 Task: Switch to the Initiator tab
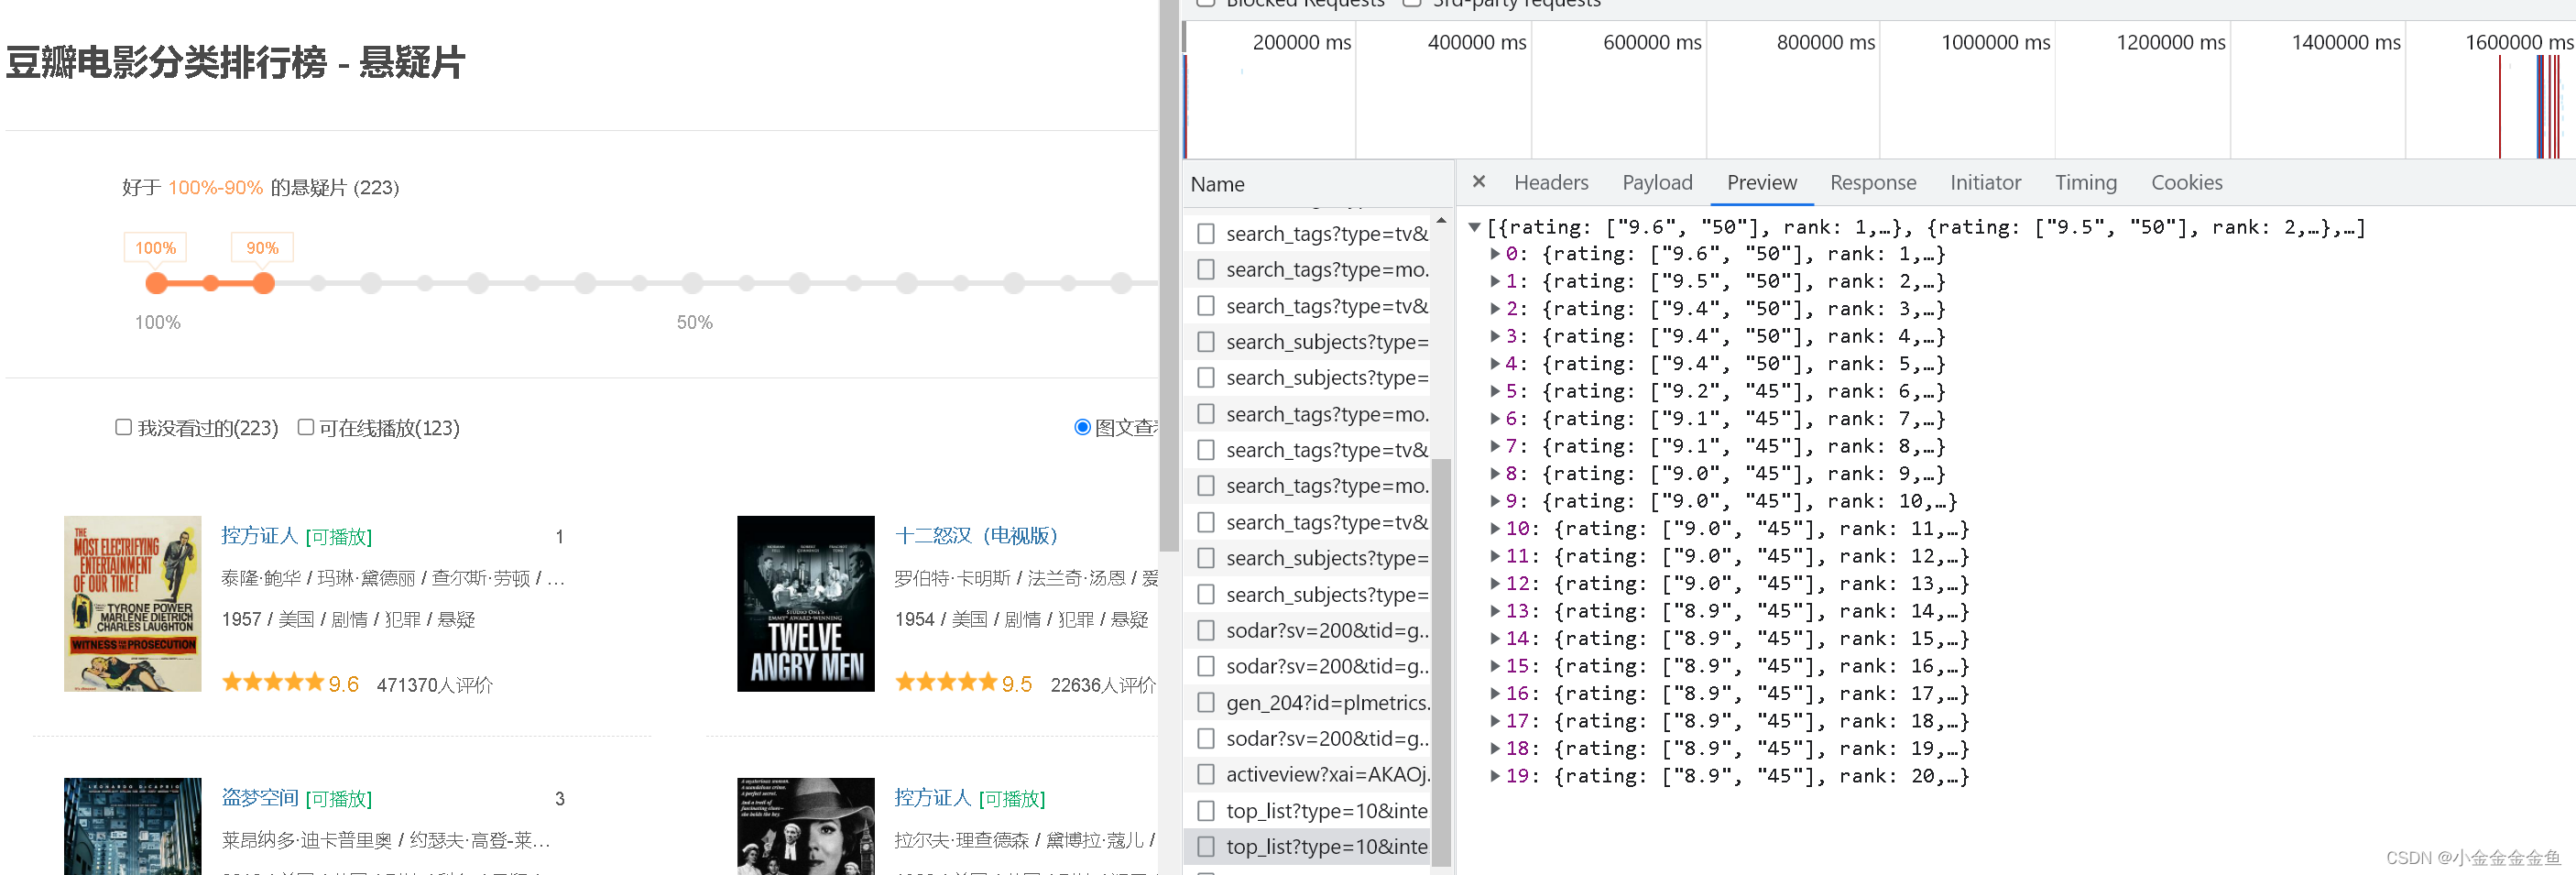[1985, 183]
